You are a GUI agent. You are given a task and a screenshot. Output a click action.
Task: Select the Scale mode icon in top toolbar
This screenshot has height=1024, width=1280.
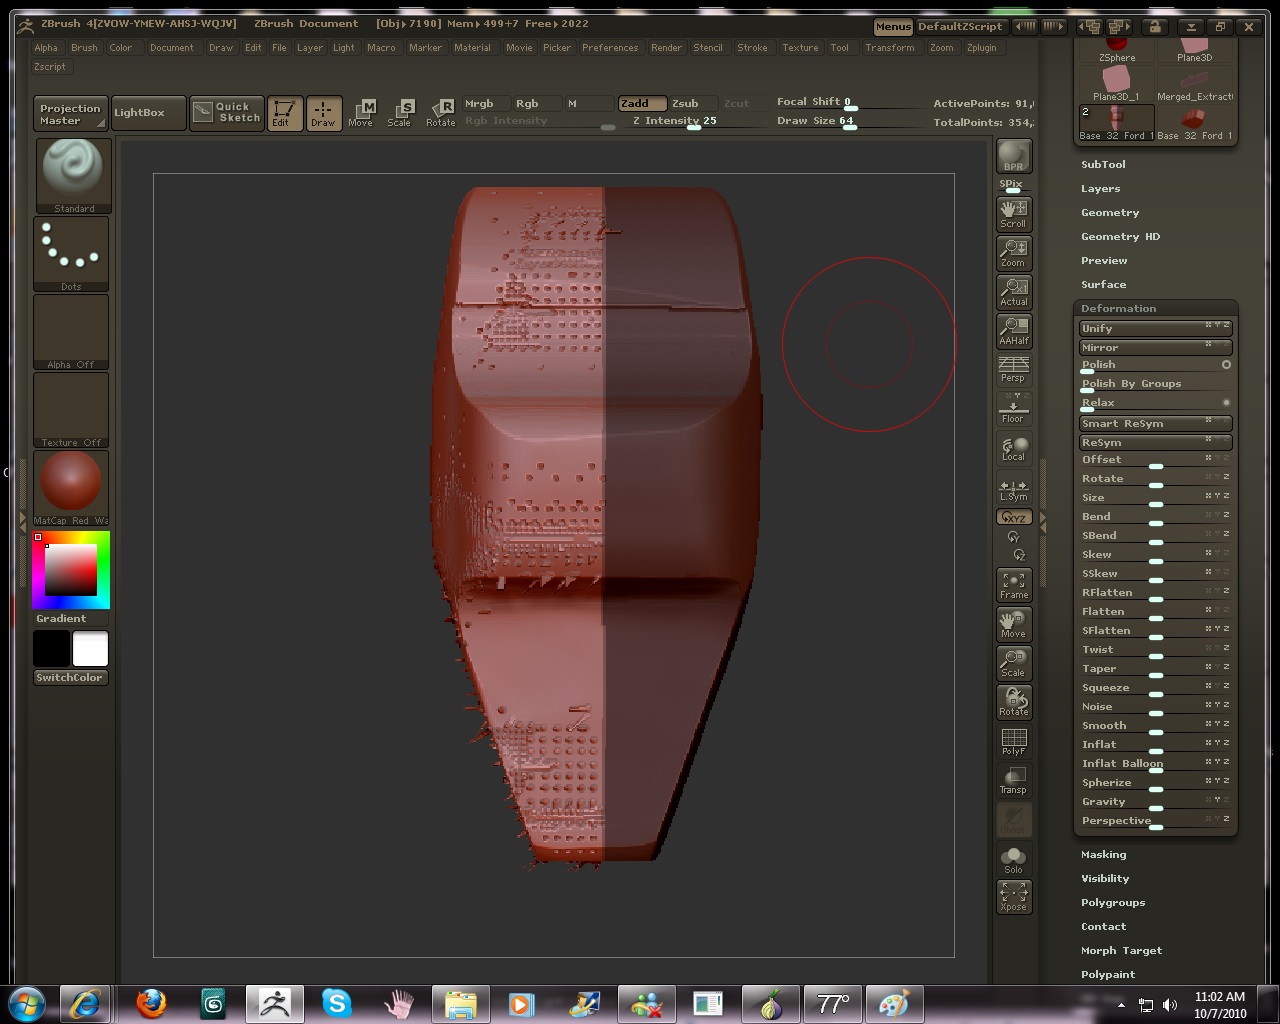click(x=400, y=113)
